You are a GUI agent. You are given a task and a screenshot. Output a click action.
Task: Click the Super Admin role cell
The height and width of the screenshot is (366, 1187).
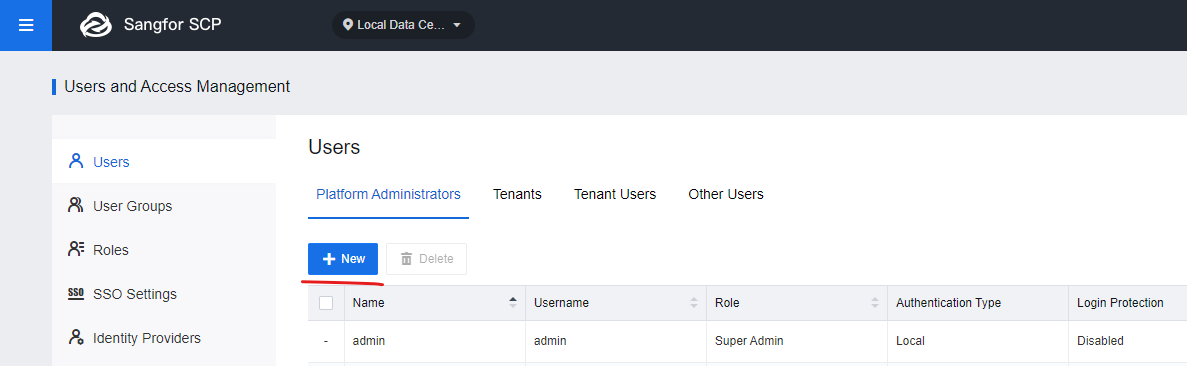tap(796, 341)
